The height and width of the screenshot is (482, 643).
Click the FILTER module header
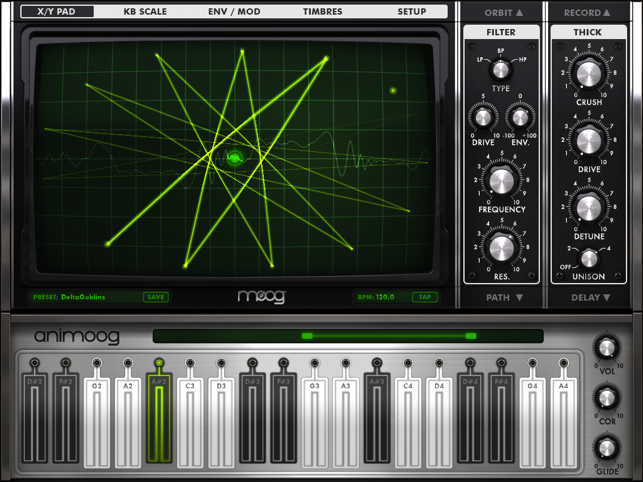[501, 32]
